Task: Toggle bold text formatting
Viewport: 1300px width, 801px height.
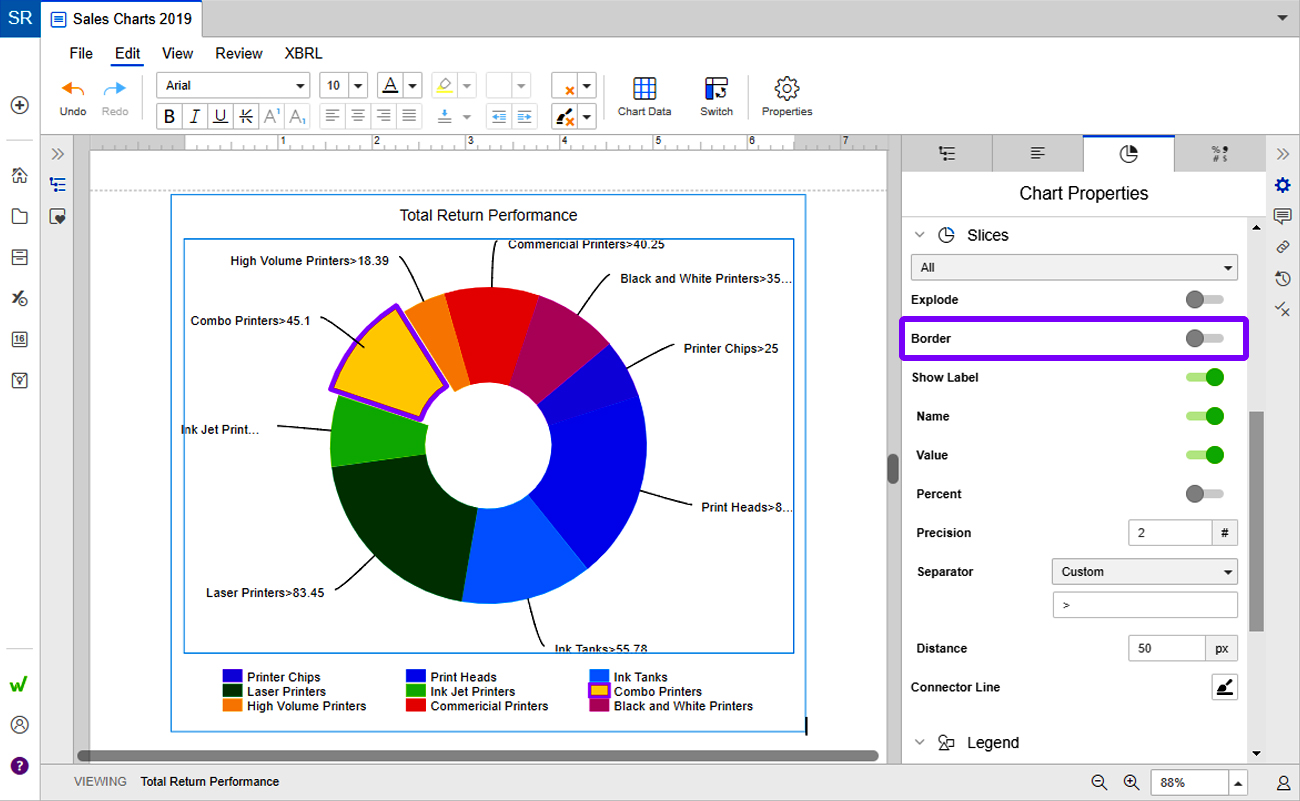Action: pos(170,117)
